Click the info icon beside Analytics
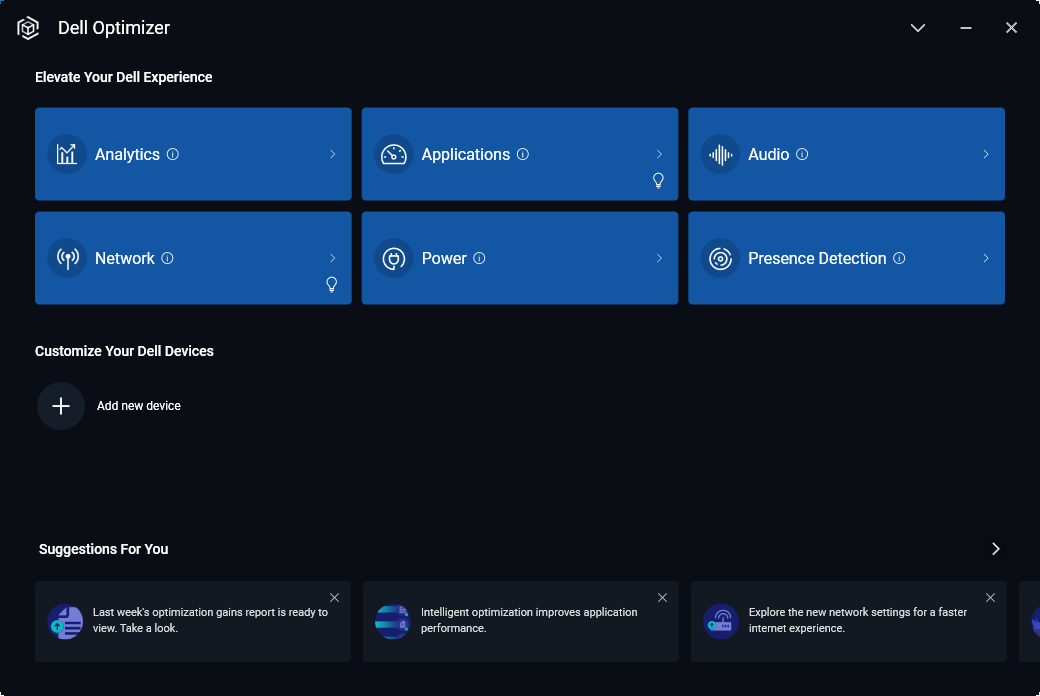Image resolution: width=1040 pixels, height=696 pixels. (173, 154)
